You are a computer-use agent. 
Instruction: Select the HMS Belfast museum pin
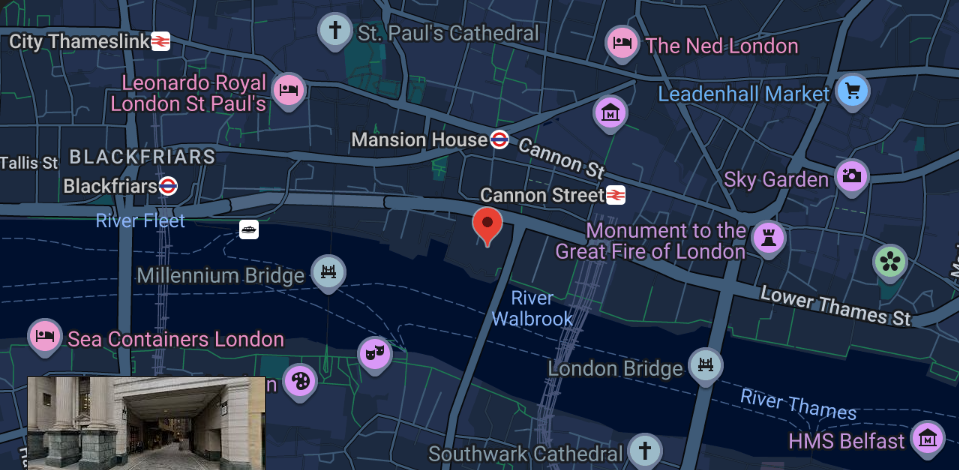tap(928, 439)
